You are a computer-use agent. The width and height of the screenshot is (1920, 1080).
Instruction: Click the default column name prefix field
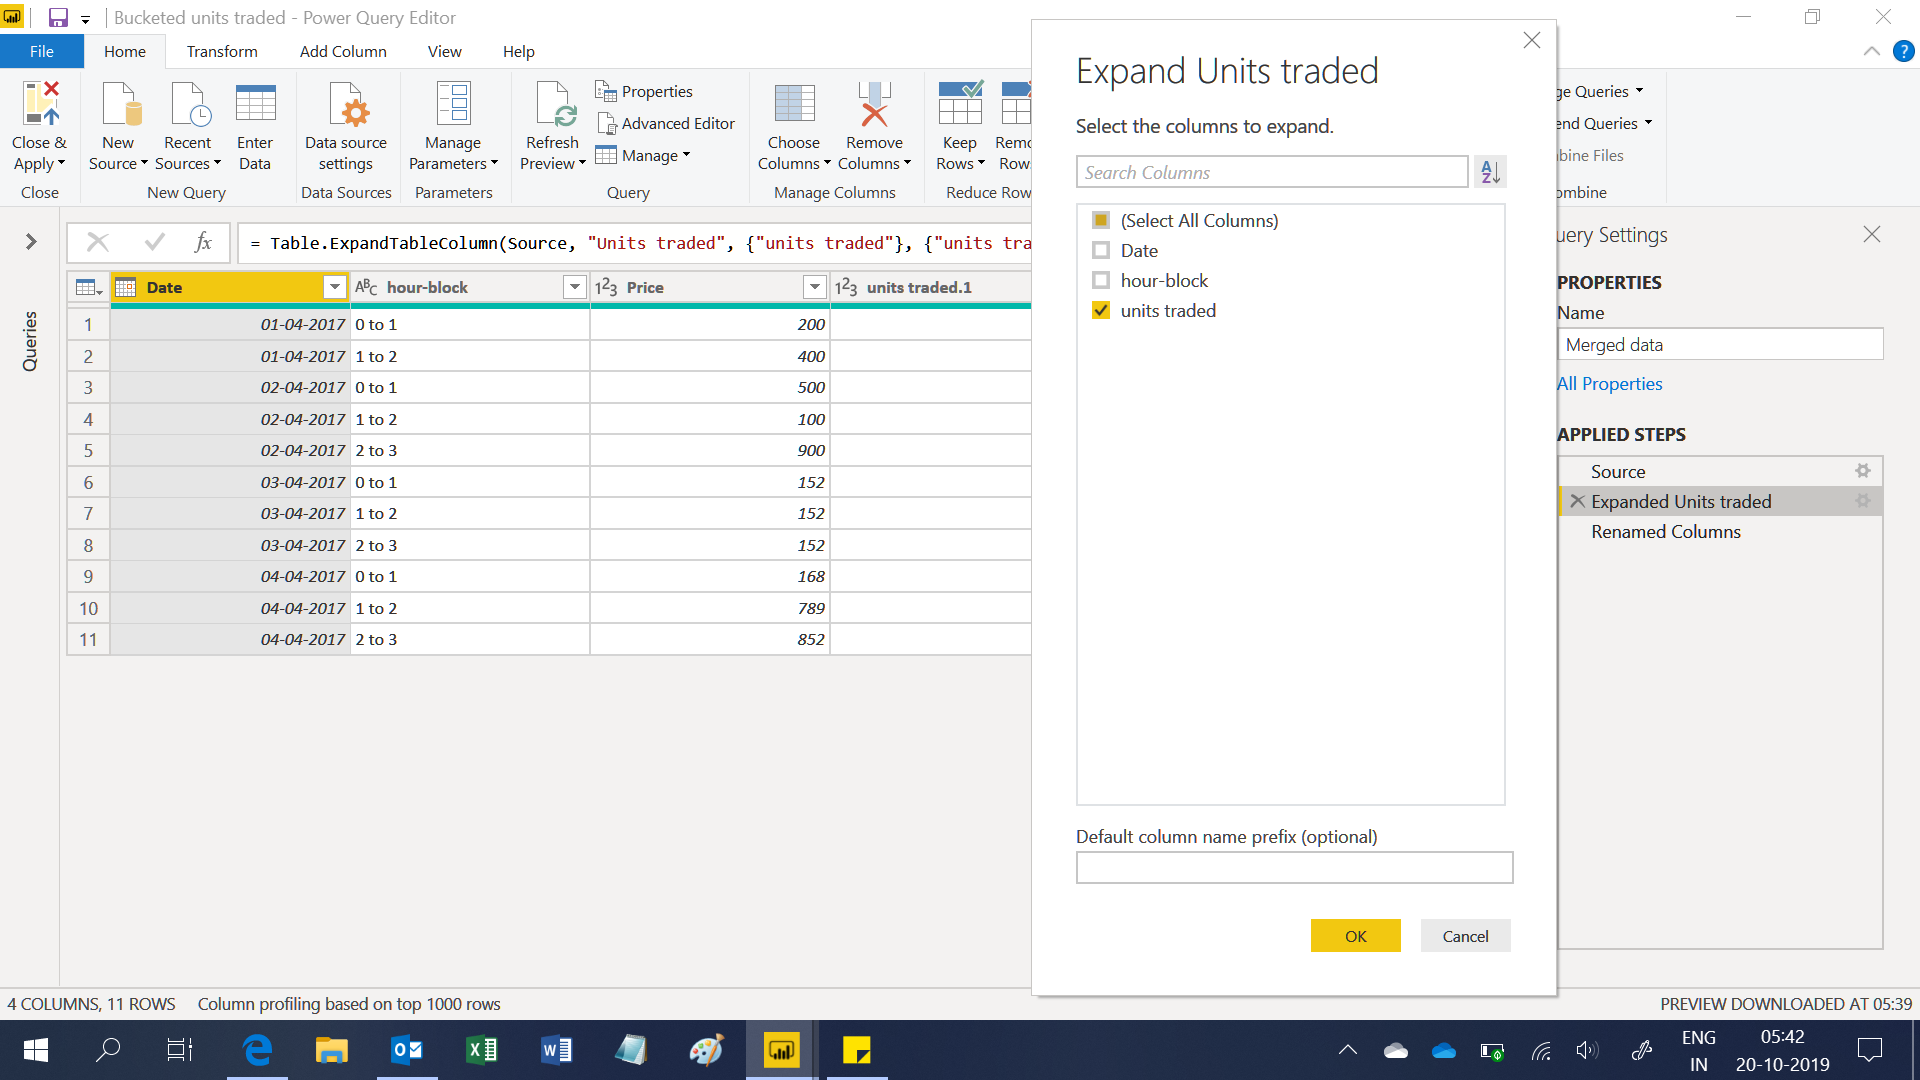click(x=1294, y=867)
